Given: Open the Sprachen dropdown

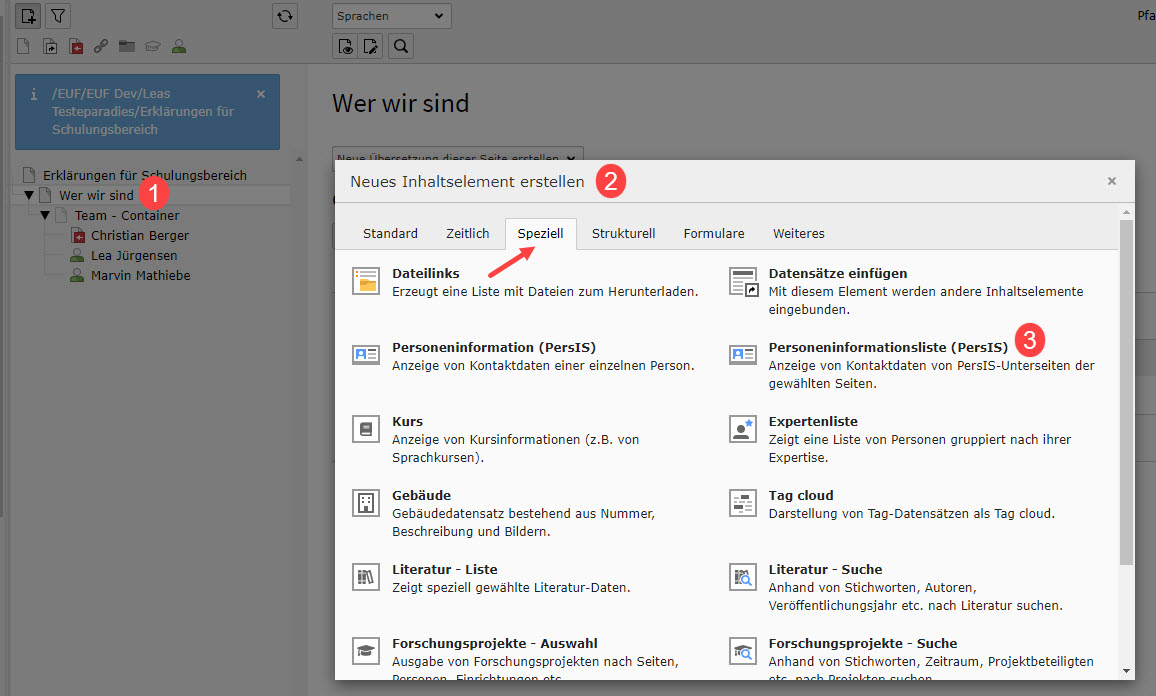Looking at the screenshot, I should pyautogui.click(x=391, y=16).
